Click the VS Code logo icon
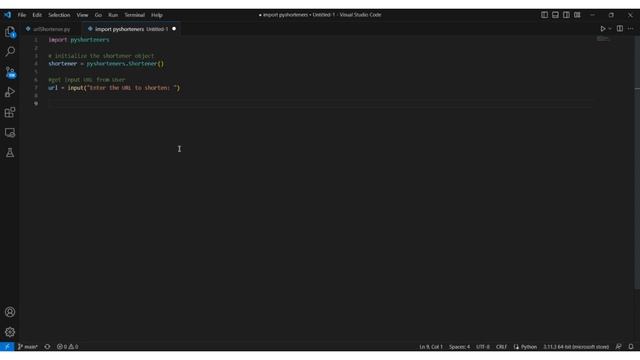Viewport: 640px width, 360px height. [8, 15]
